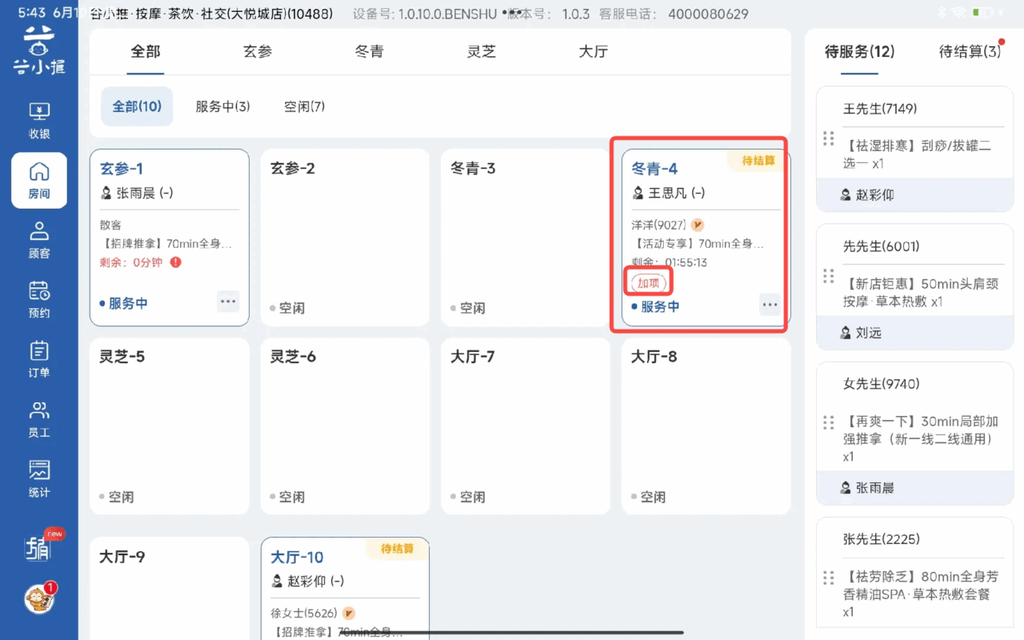Screen dimensions: 1024x640
Task: Tap the member badge next to 徐女士(5626)
Action: (349, 613)
